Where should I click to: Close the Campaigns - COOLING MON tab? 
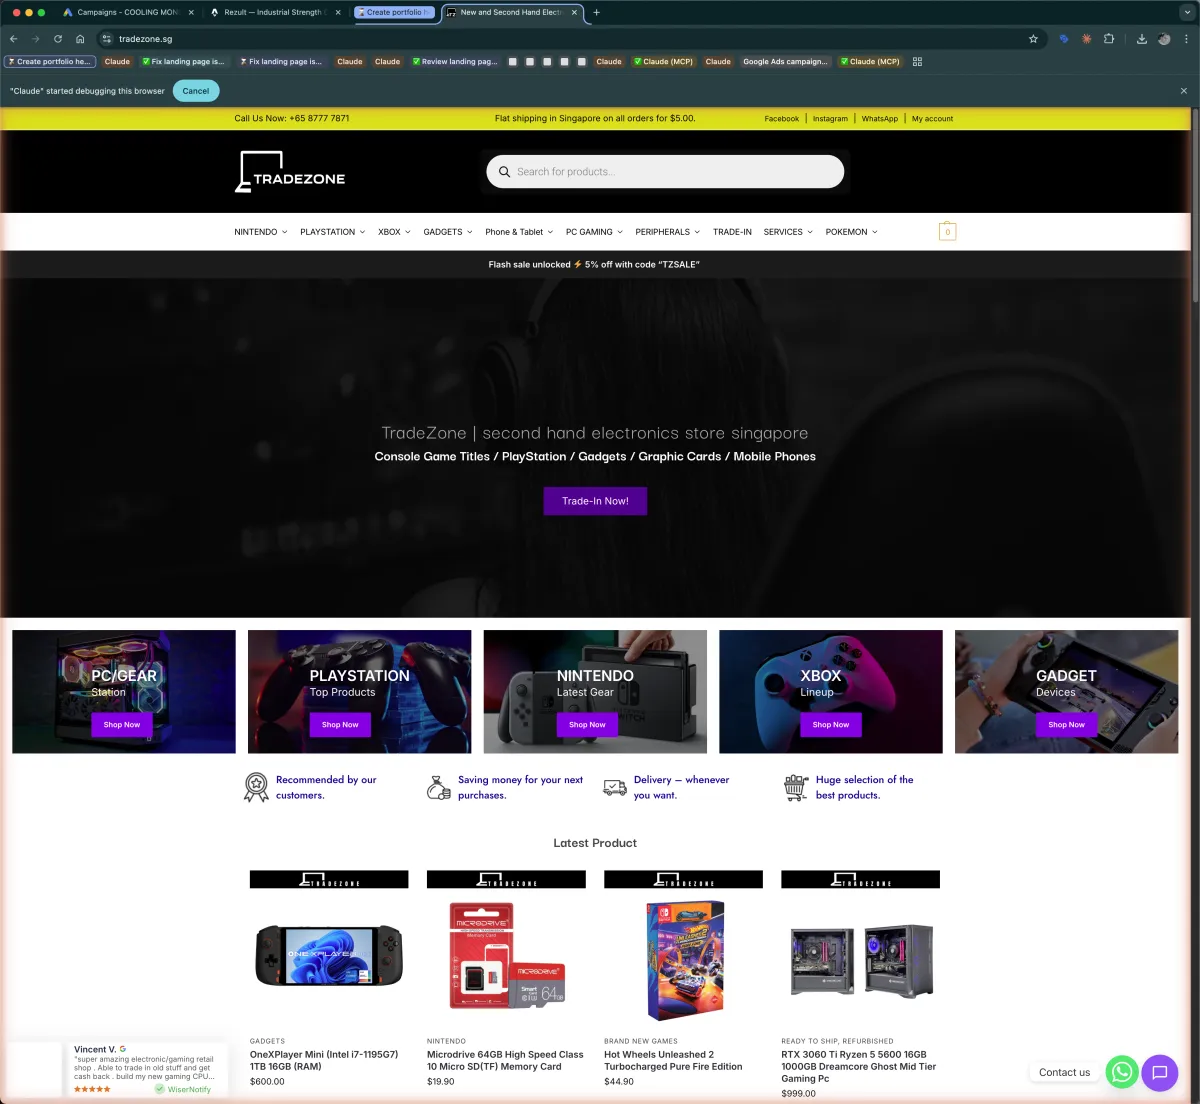pyautogui.click(x=190, y=12)
